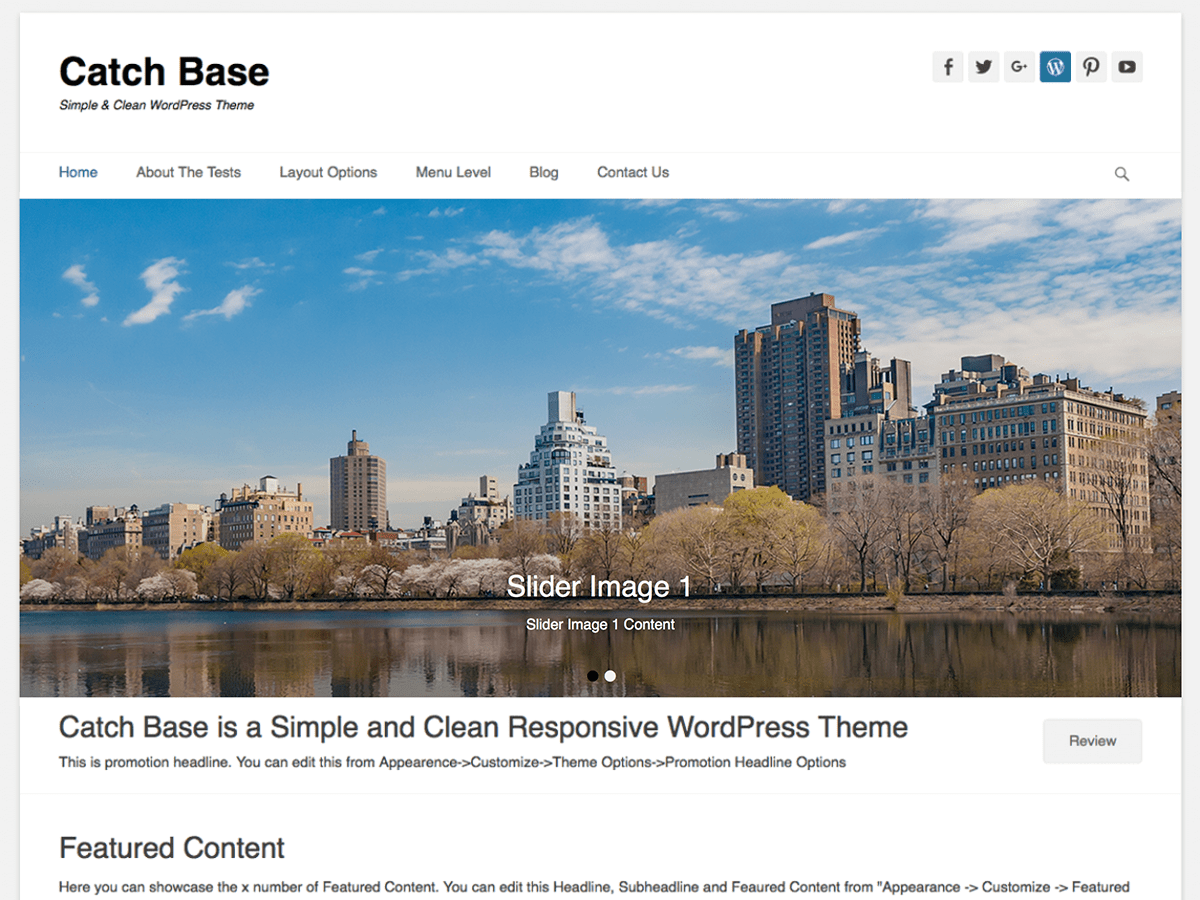The height and width of the screenshot is (900, 1200).
Task: Open the Slider Image 1 link
Action: click(x=600, y=587)
